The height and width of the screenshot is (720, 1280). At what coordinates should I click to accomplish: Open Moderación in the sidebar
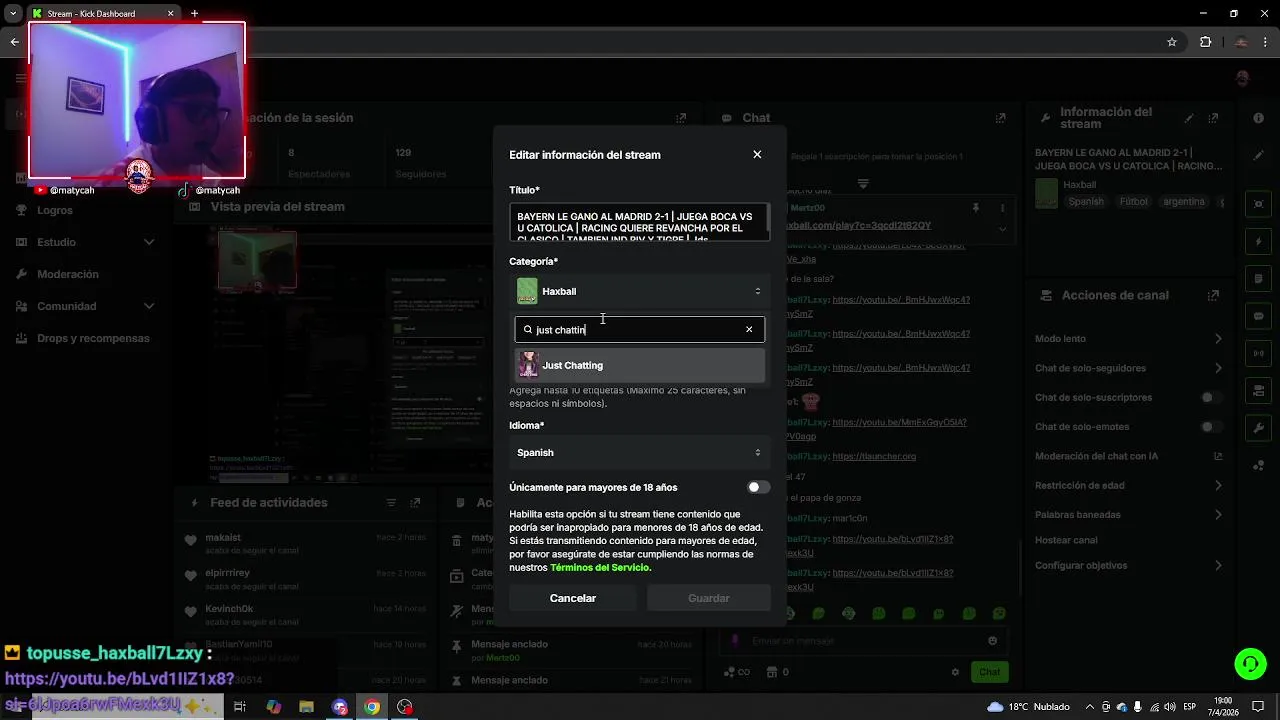[68, 274]
